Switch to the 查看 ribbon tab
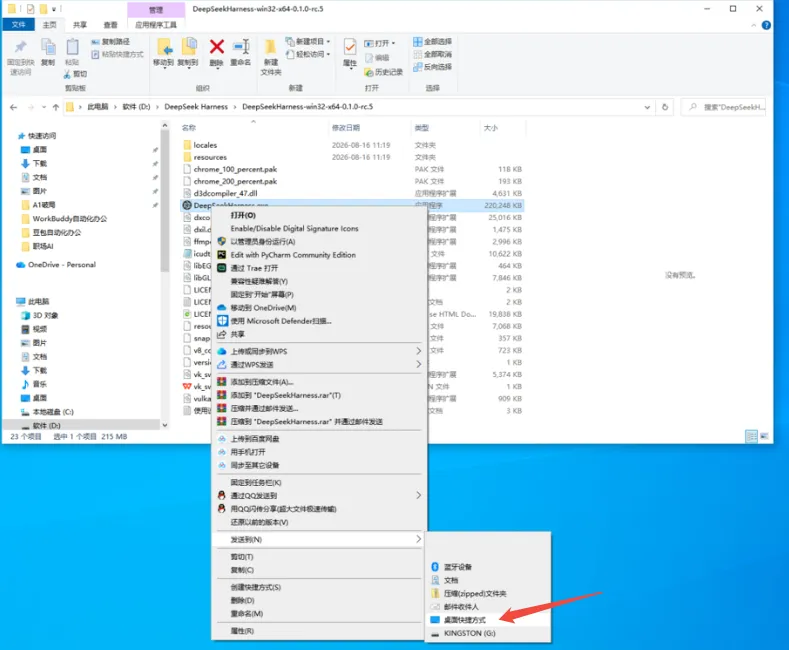Image resolution: width=789 pixels, height=650 pixels. click(x=110, y=25)
